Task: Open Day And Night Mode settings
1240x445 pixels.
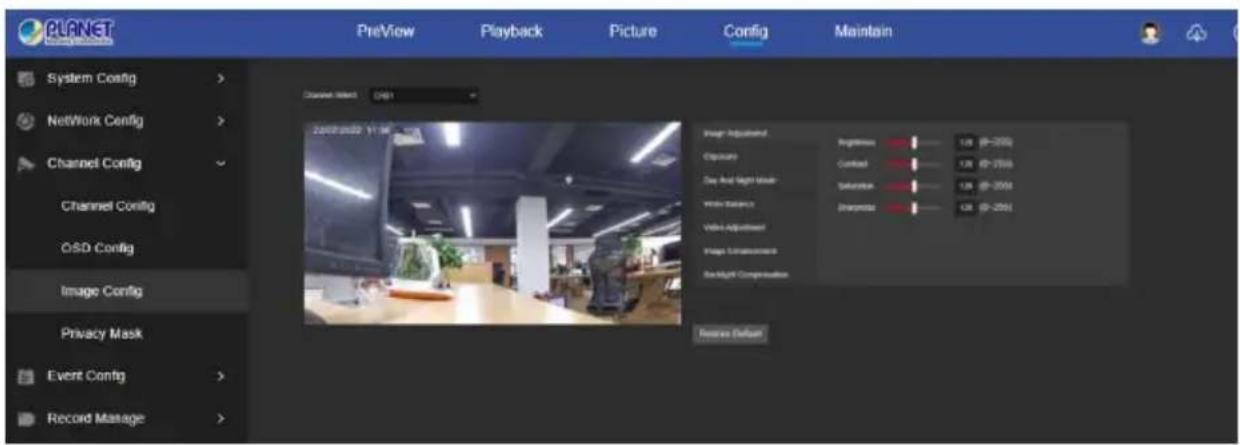Action: click(x=739, y=180)
